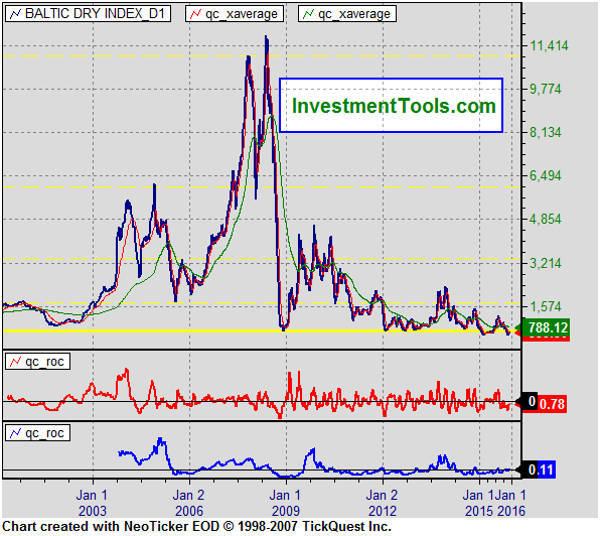The height and width of the screenshot is (536, 600).
Task: Select the Jan 1 2003 date label
Action: (92, 502)
